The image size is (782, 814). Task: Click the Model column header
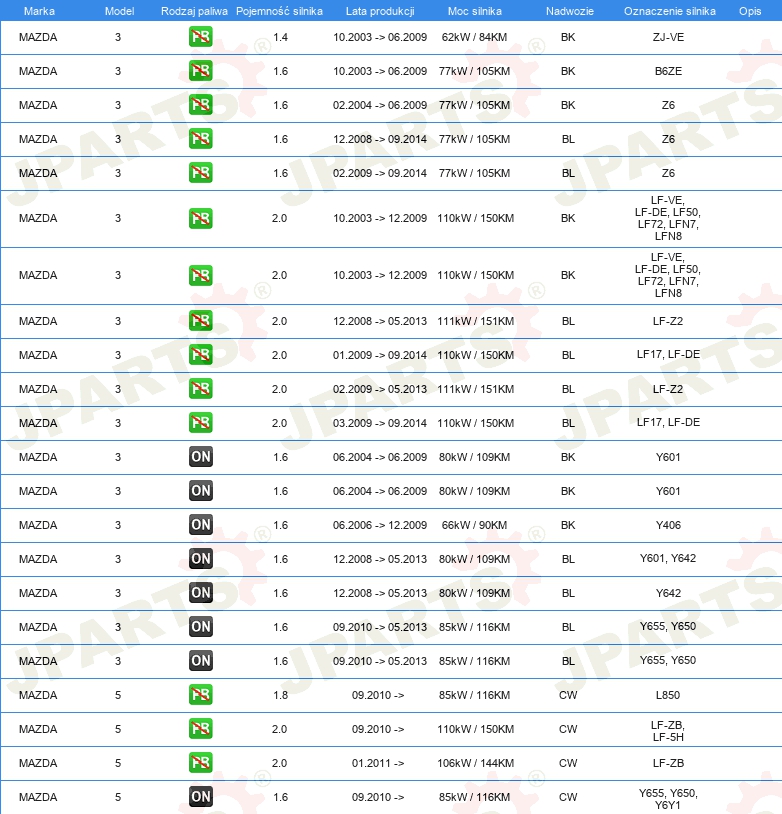tap(119, 11)
